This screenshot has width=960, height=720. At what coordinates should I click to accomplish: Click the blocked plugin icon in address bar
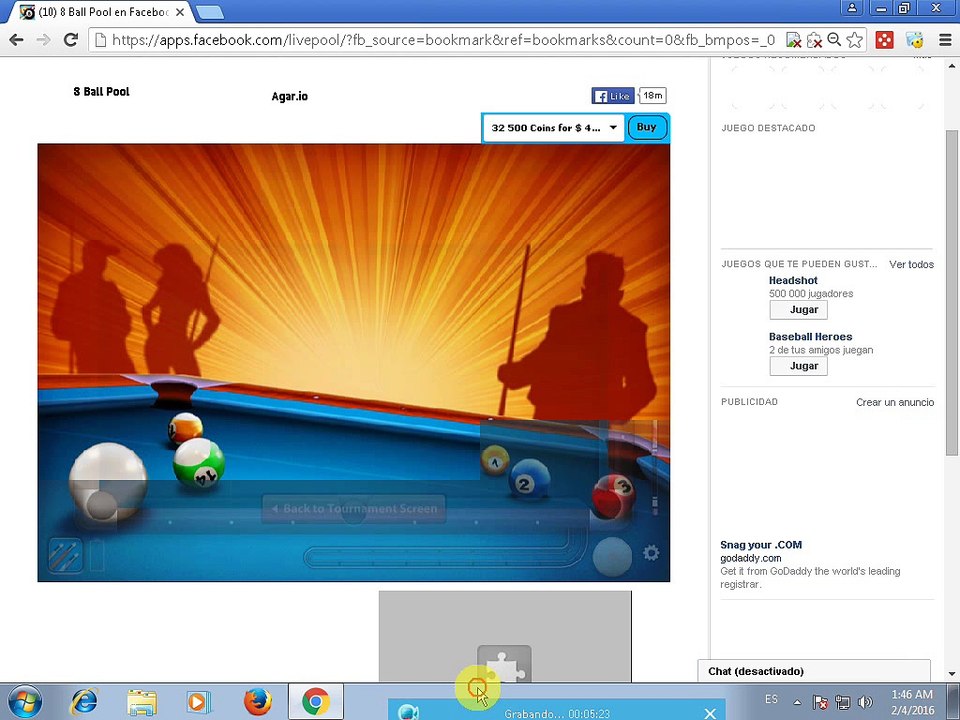pos(814,40)
